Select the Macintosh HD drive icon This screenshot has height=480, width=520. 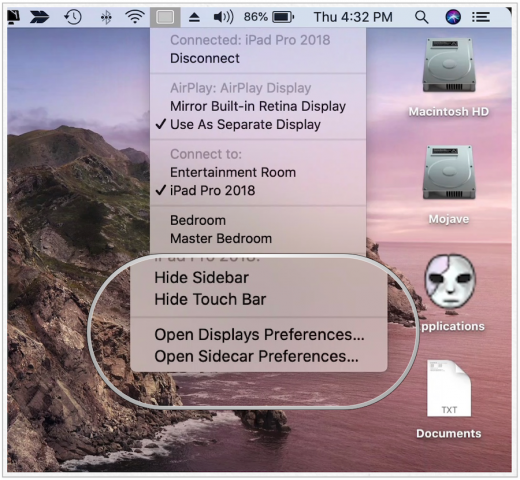pos(449,77)
